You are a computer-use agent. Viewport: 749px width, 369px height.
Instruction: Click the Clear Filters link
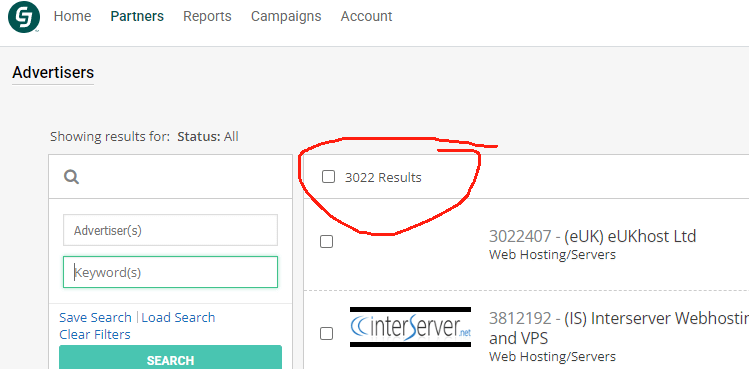[x=95, y=335]
